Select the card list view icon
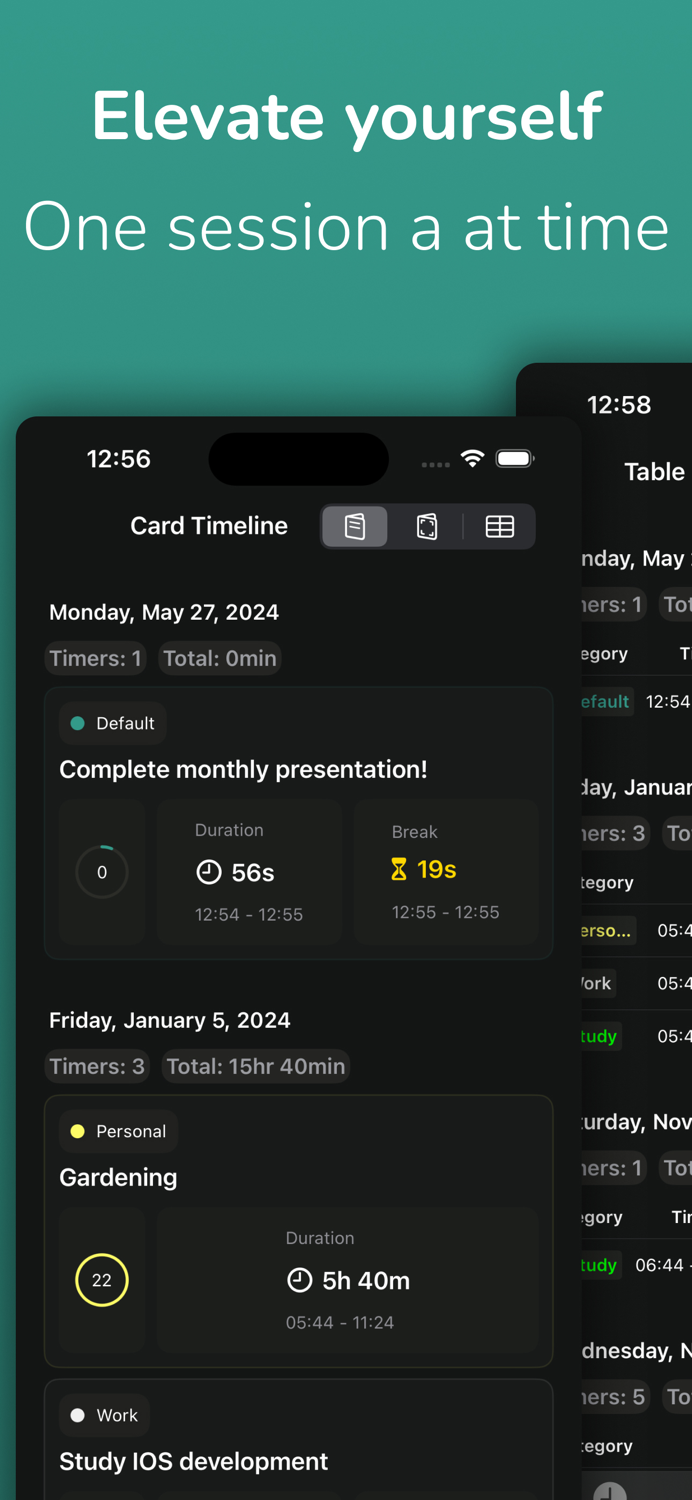Image resolution: width=692 pixels, height=1500 pixels. [x=354, y=526]
